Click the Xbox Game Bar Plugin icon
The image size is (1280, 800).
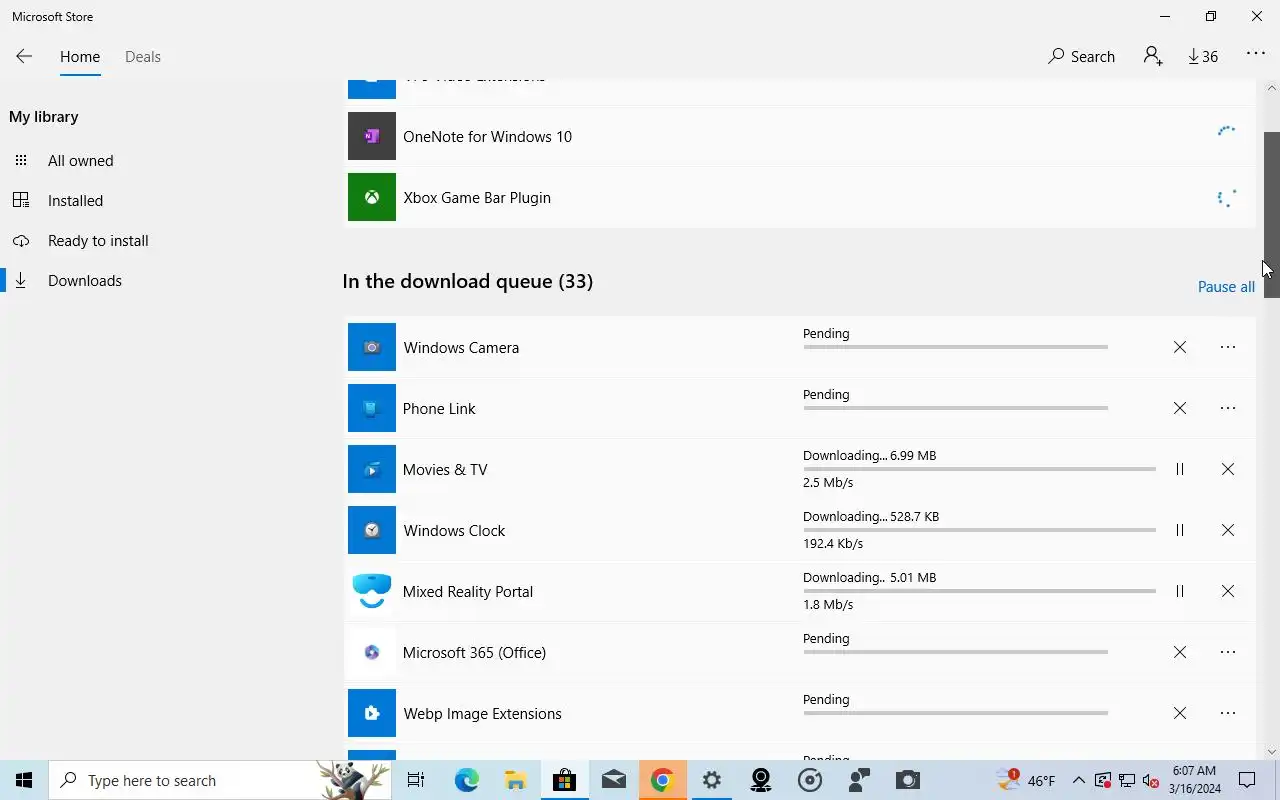pyautogui.click(x=372, y=197)
